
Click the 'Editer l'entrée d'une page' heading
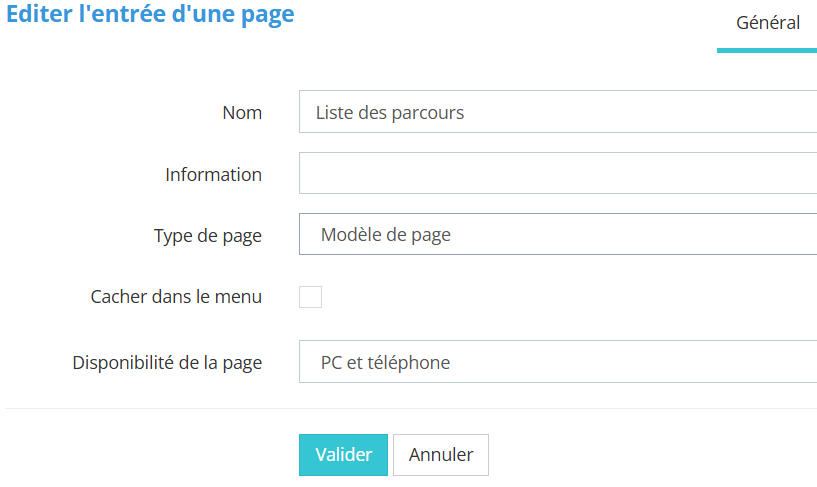150,17
